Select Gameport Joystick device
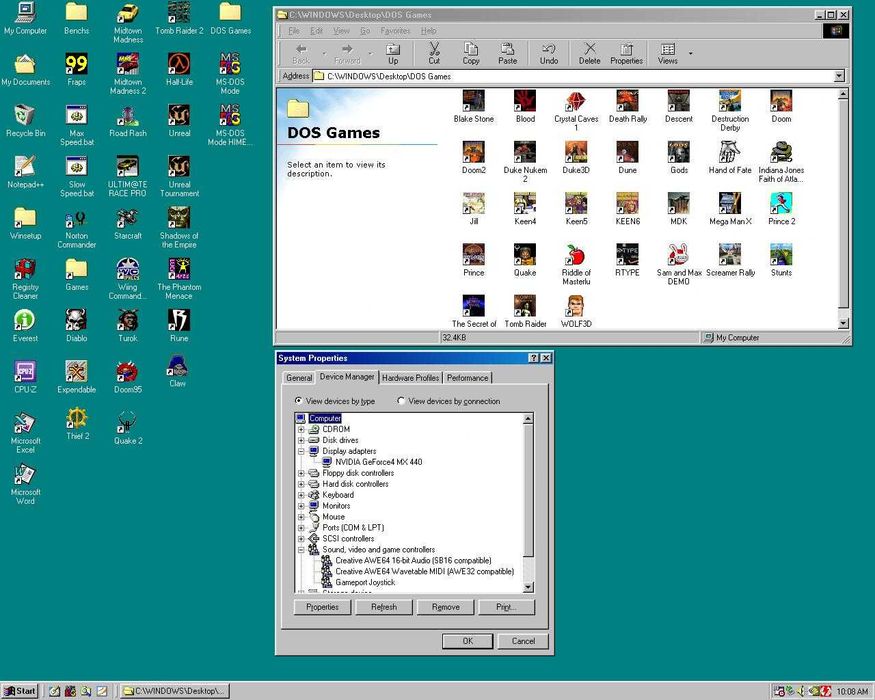Viewport: 875px width, 700px height. (x=365, y=582)
